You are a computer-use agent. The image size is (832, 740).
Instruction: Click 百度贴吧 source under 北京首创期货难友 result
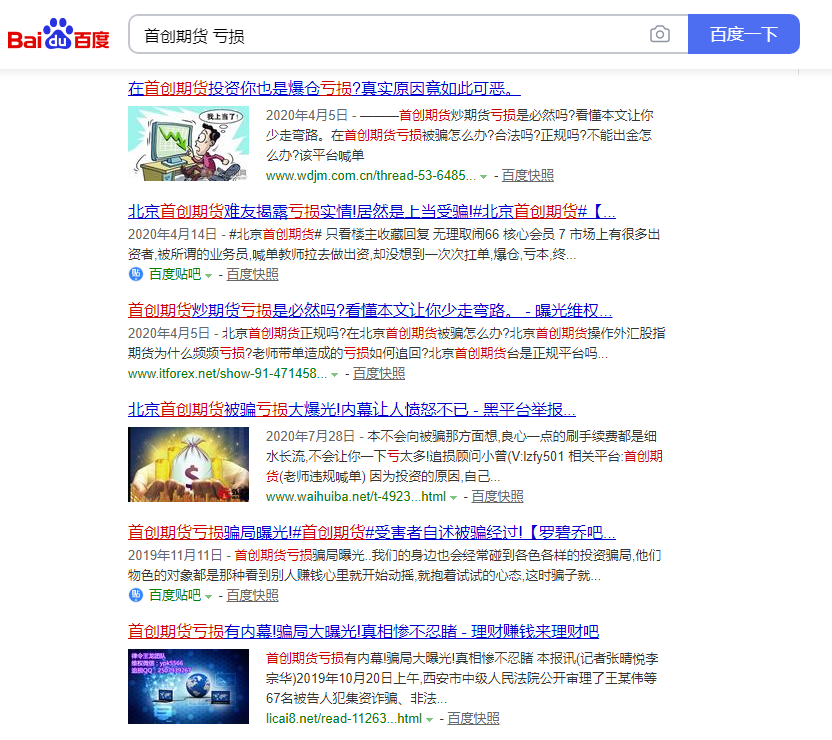[175, 274]
